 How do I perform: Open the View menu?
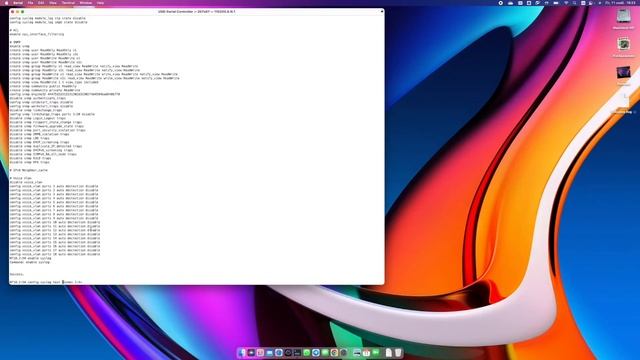click(x=53, y=3)
